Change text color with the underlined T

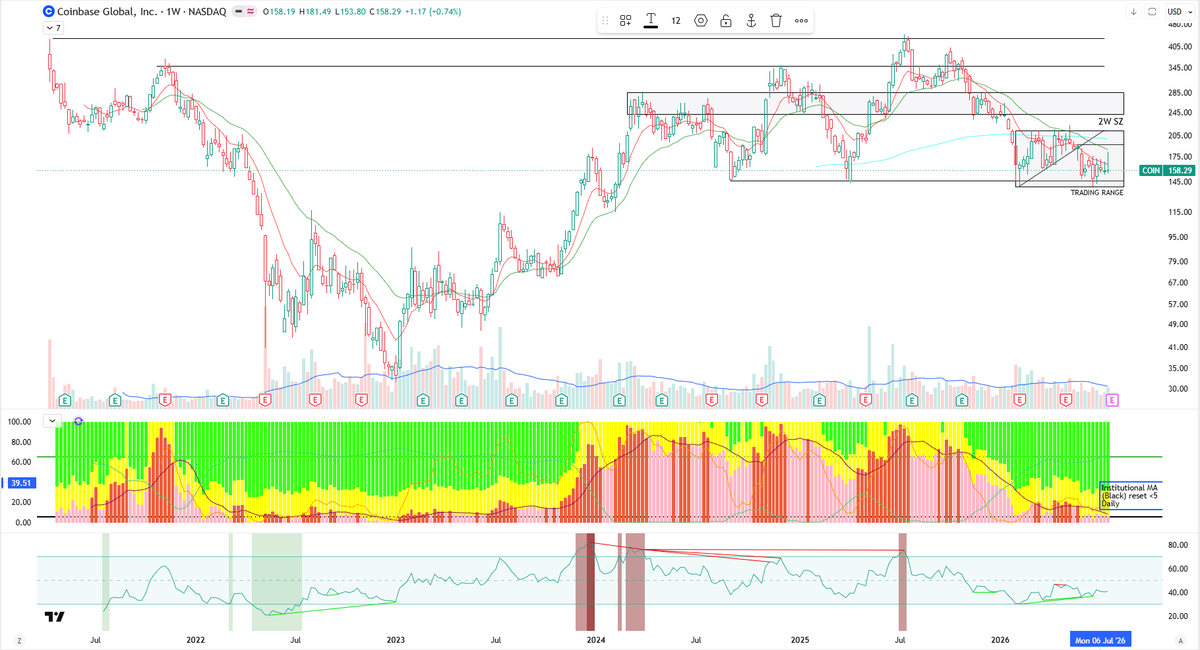pyautogui.click(x=651, y=20)
